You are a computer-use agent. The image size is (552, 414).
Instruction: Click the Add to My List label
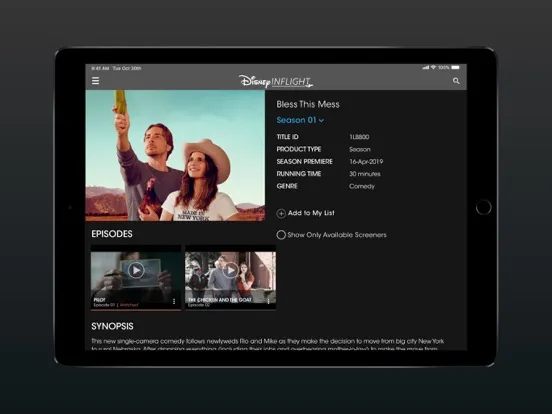[311, 213]
